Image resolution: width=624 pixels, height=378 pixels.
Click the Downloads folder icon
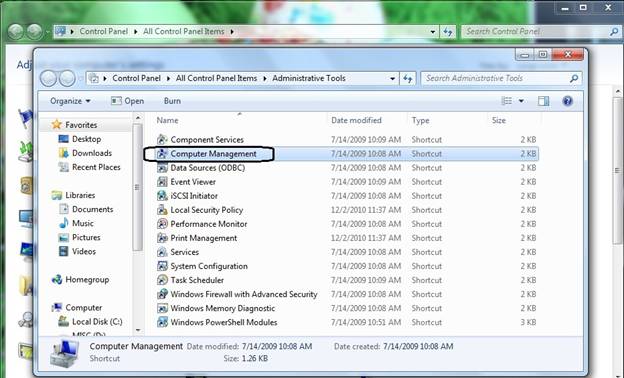(63, 153)
